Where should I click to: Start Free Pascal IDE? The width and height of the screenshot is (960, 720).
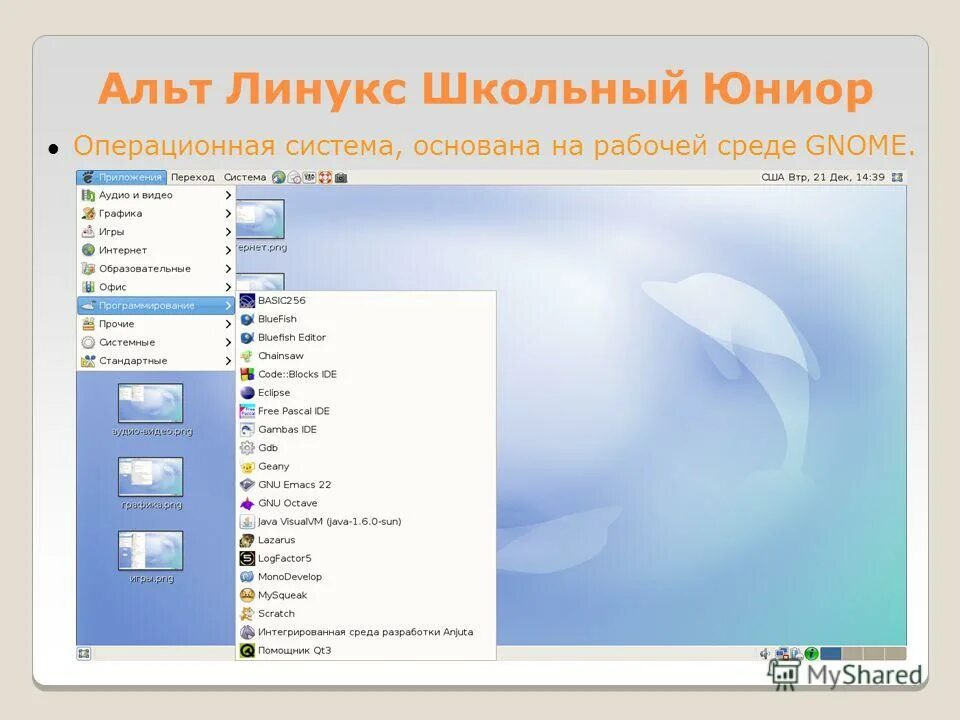[x=366, y=411]
